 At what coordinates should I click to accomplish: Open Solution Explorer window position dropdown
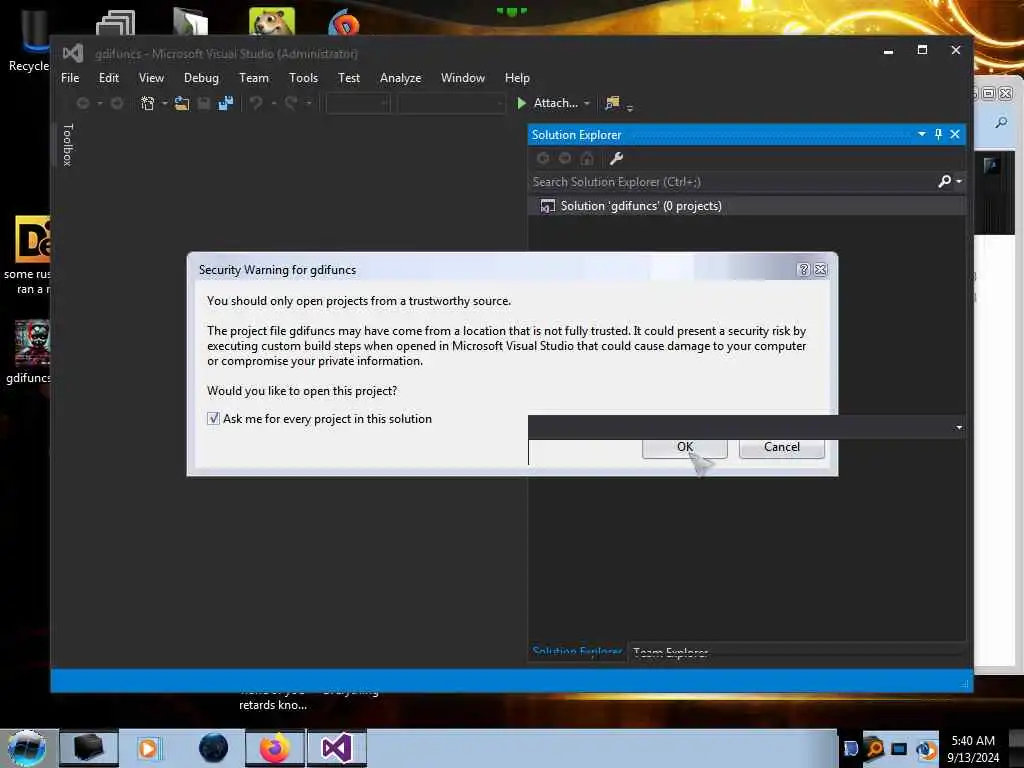921,135
